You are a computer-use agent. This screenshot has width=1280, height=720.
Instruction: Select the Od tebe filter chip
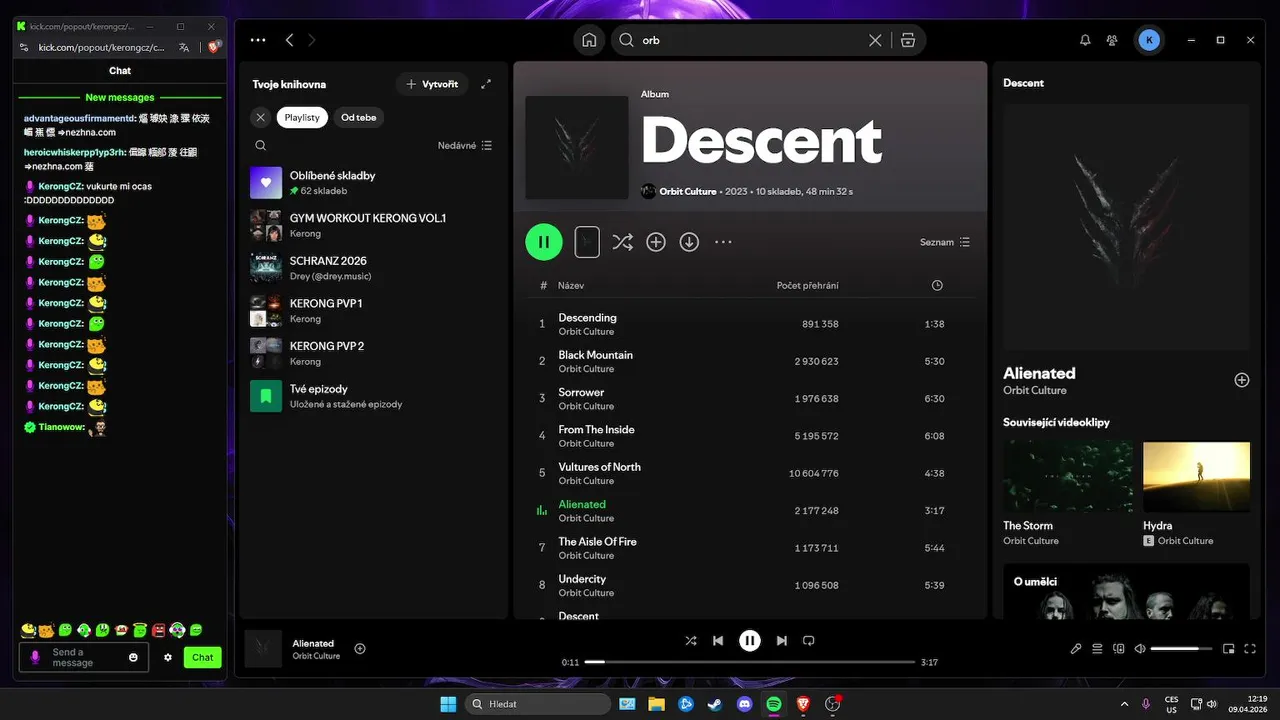pos(358,117)
